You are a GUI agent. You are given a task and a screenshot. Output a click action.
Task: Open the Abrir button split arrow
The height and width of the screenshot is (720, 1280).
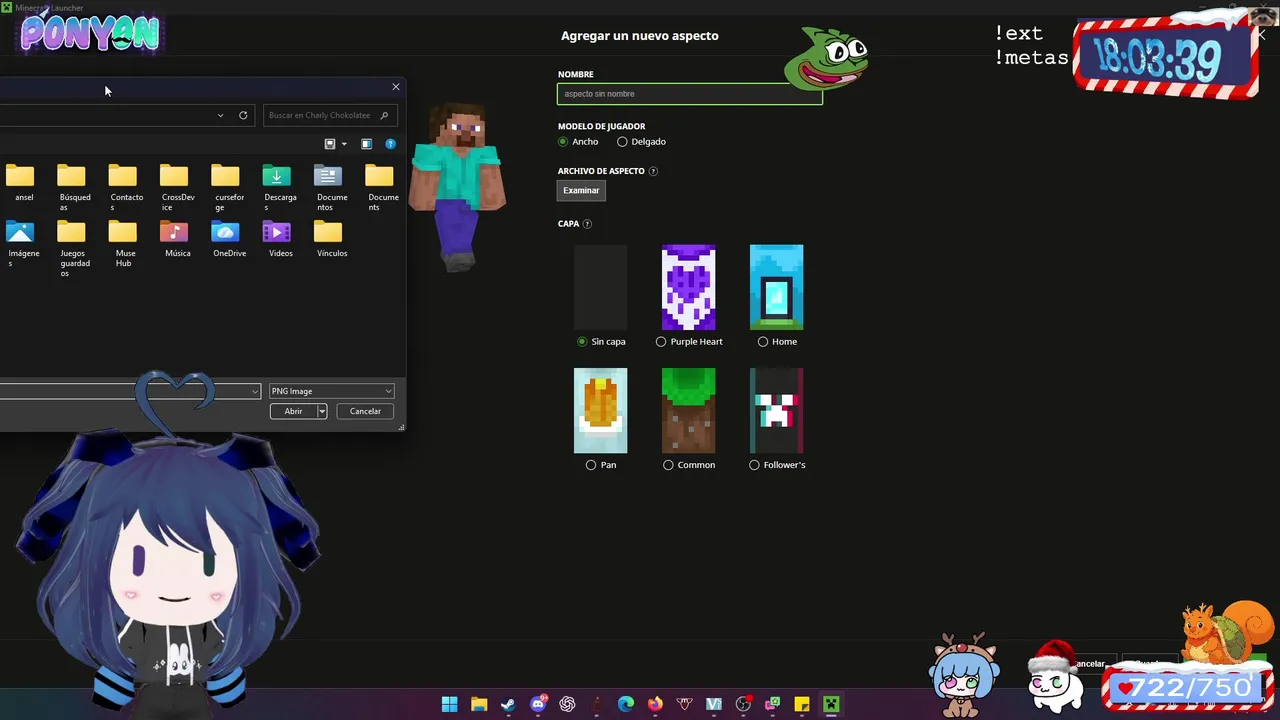pyautogui.click(x=322, y=411)
